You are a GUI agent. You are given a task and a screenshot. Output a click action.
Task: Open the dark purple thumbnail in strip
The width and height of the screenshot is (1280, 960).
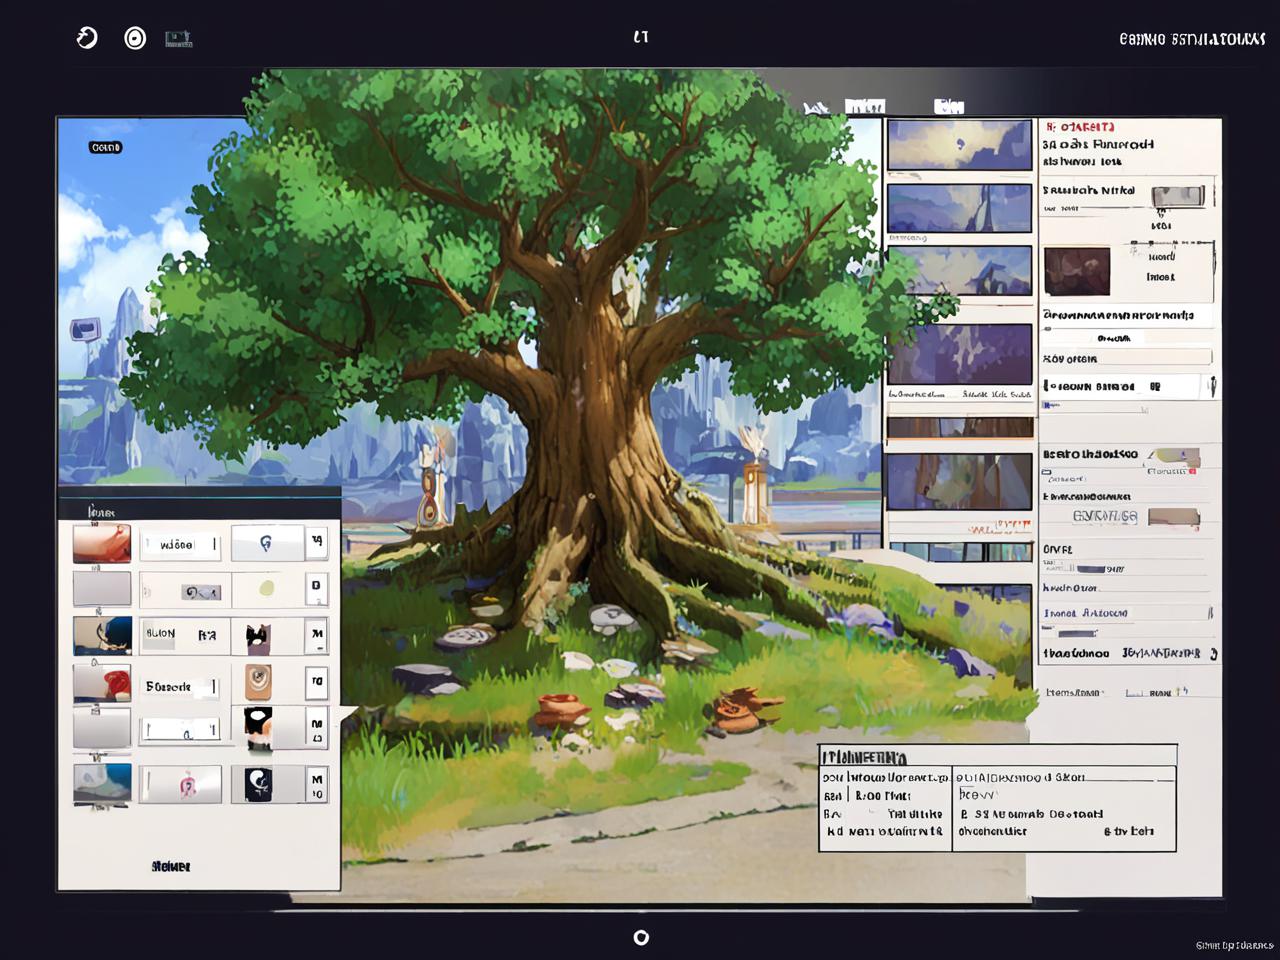[959, 355]
